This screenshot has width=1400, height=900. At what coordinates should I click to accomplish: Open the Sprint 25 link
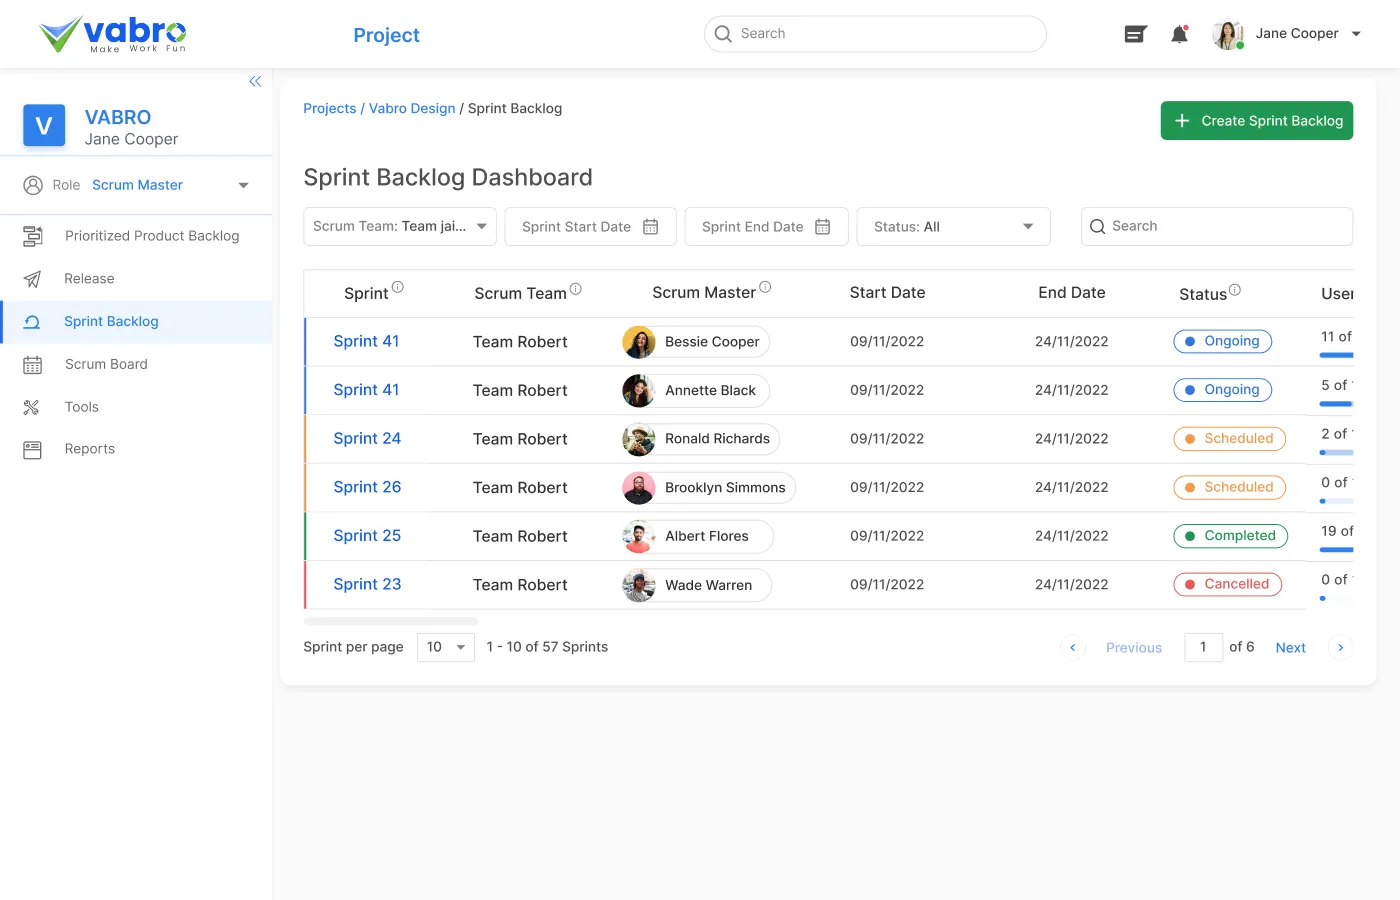[367, 536]
